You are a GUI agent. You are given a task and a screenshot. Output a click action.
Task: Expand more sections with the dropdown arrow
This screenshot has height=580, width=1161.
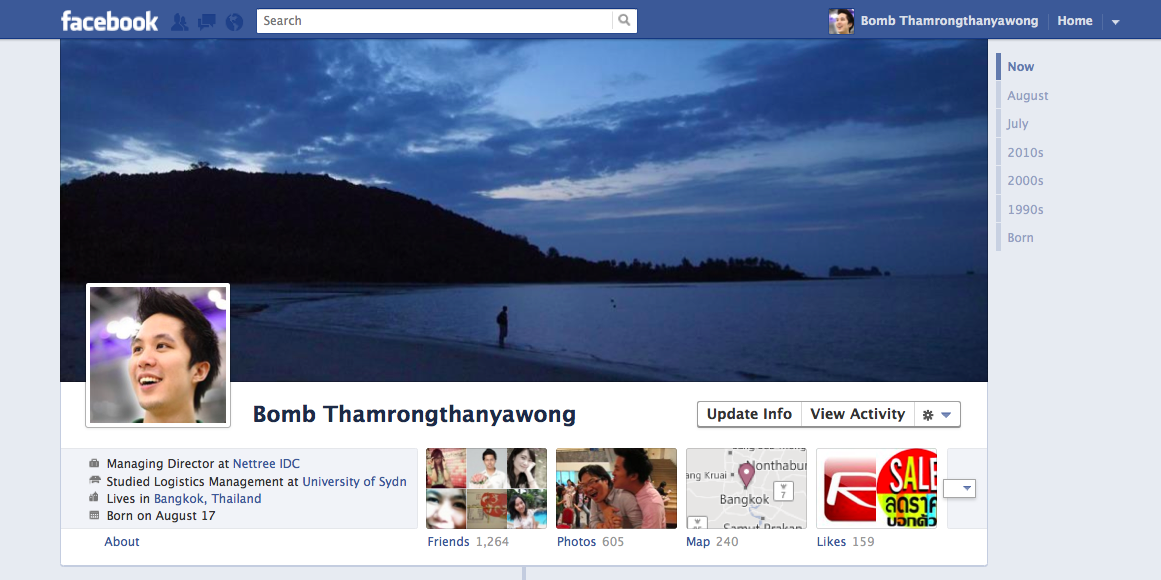[960, 488]
